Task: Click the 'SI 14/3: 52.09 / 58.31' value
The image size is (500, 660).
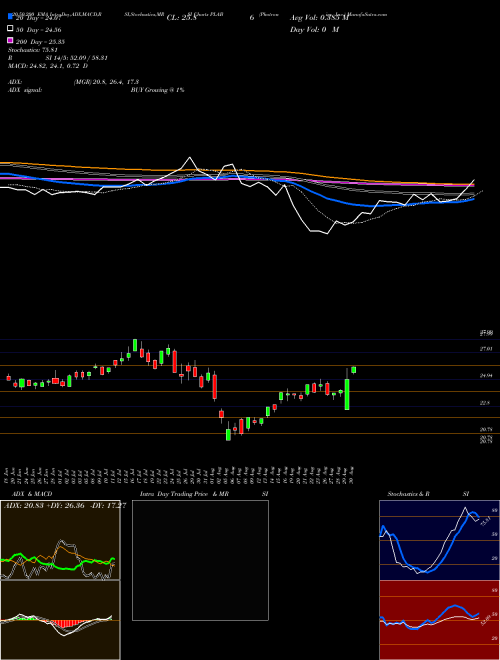Action: (x=77, y=58)
